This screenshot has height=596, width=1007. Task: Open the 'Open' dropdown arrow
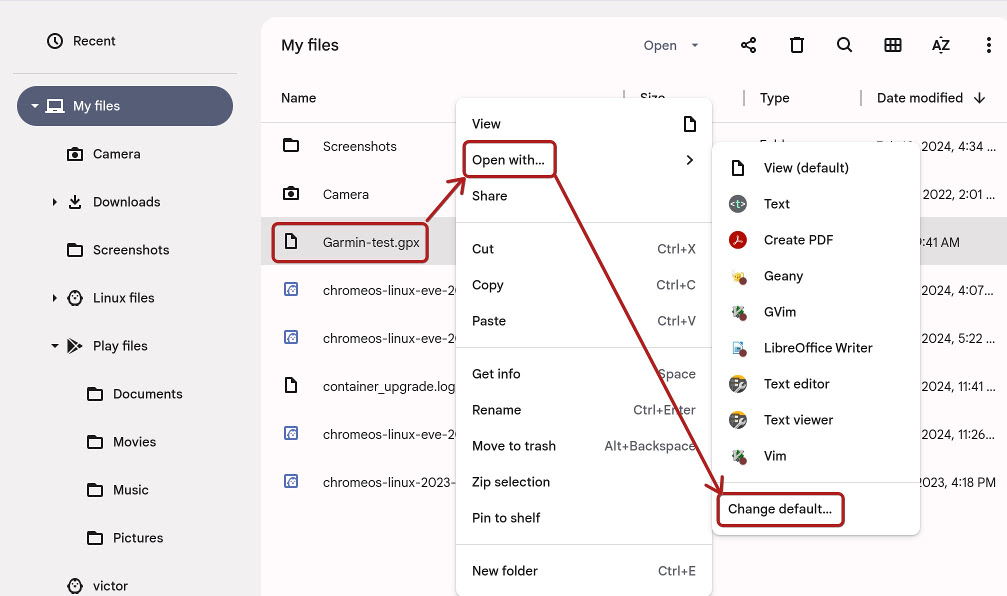click(695, 45)
